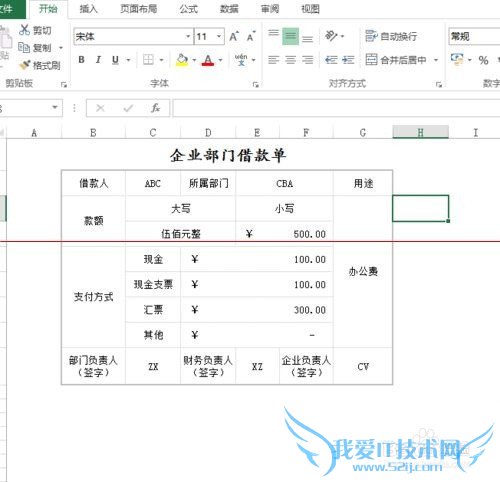Click accounting number format icon
This screenshot has width=500, height=482.
pos(457,60)
